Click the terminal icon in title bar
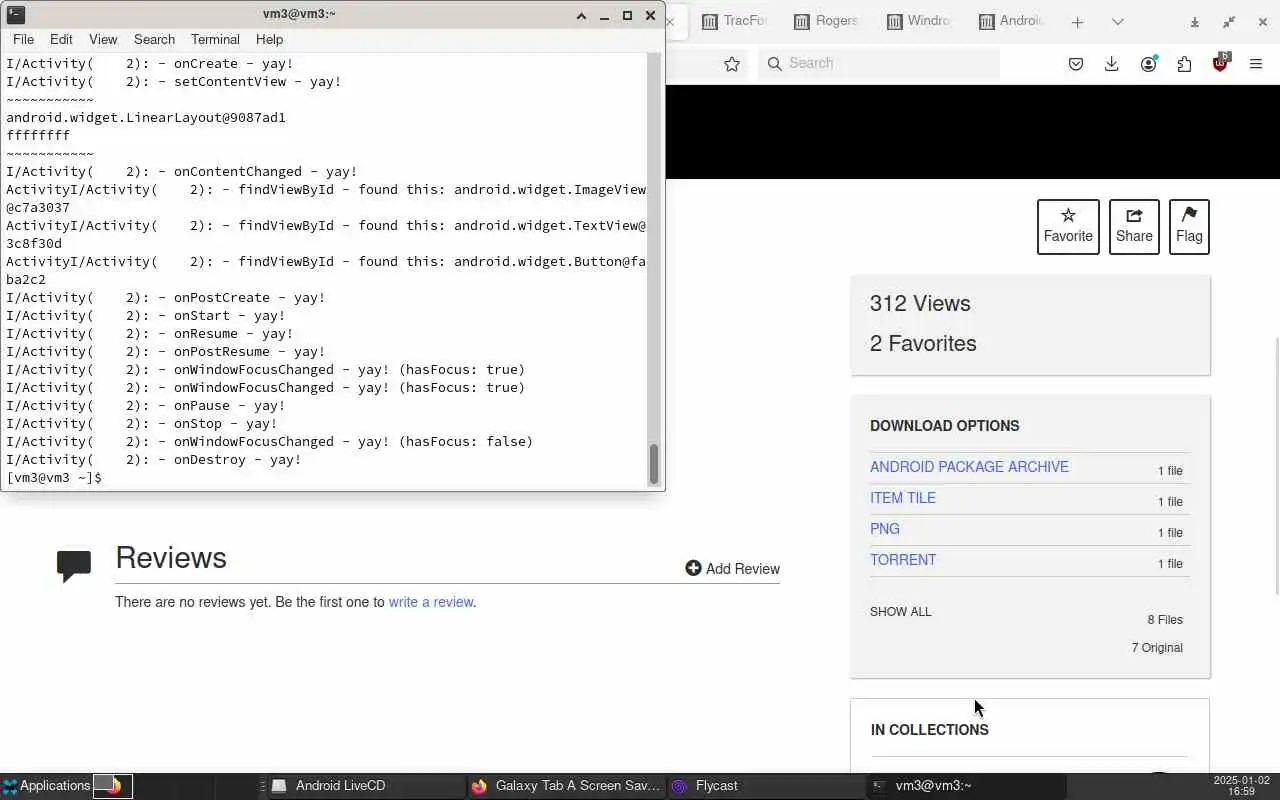Image resolution: width=1280 pixels, height=800 pixels. point(15,15)
